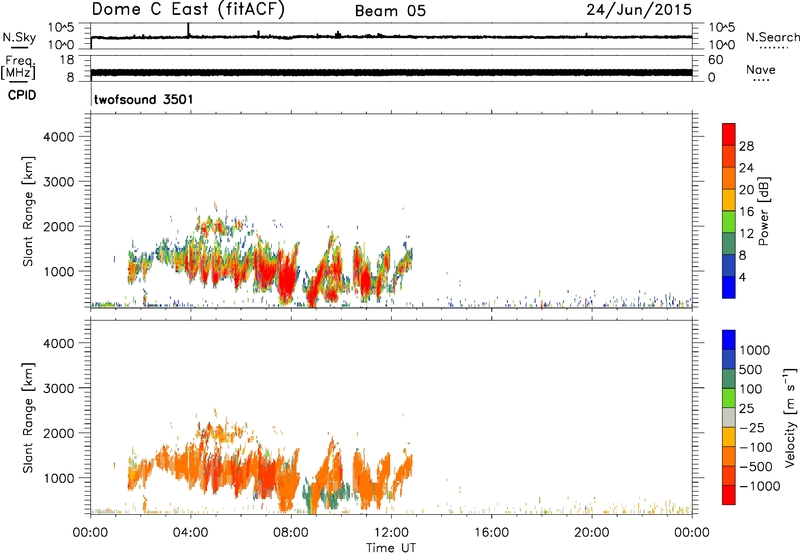Click the '1000' velocity scale value
The image size is (800, 554).
(x=754, y=350)
